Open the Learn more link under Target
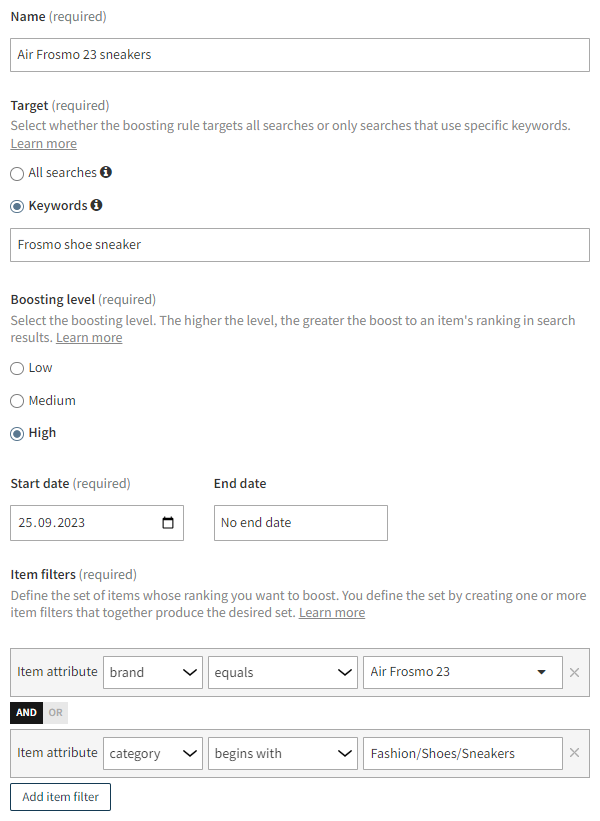600x821 pixels. [43, 143]
